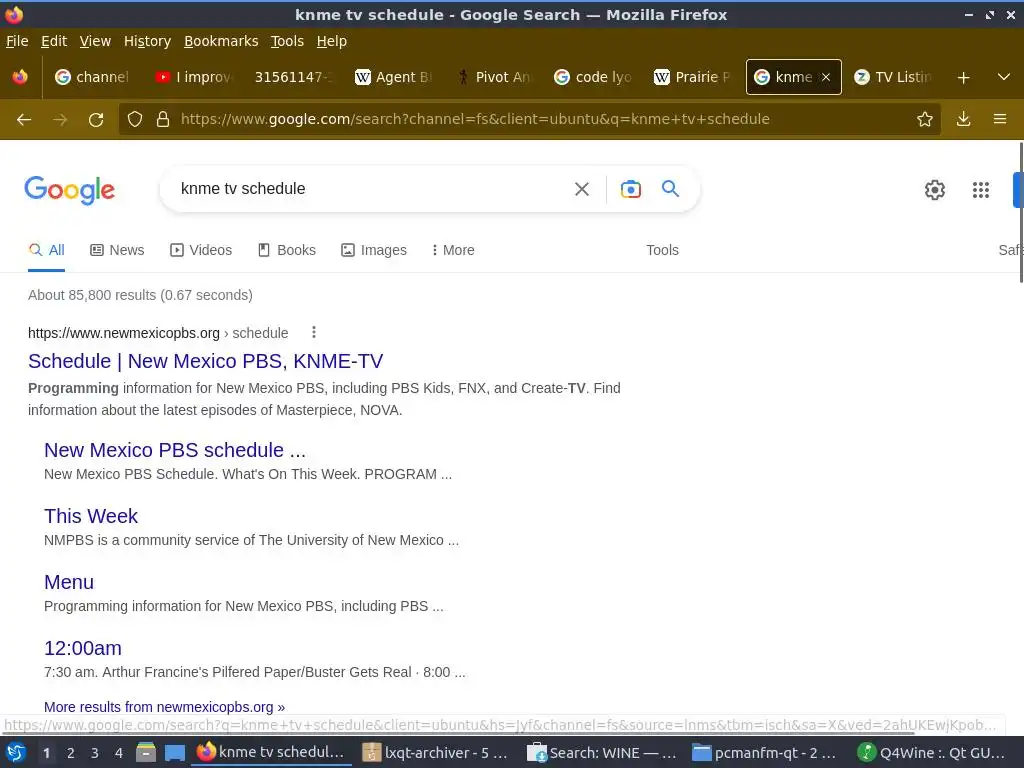Click the forward navigation arrow
This screenshot has height=768, width=1024.
tap(60, 120)
